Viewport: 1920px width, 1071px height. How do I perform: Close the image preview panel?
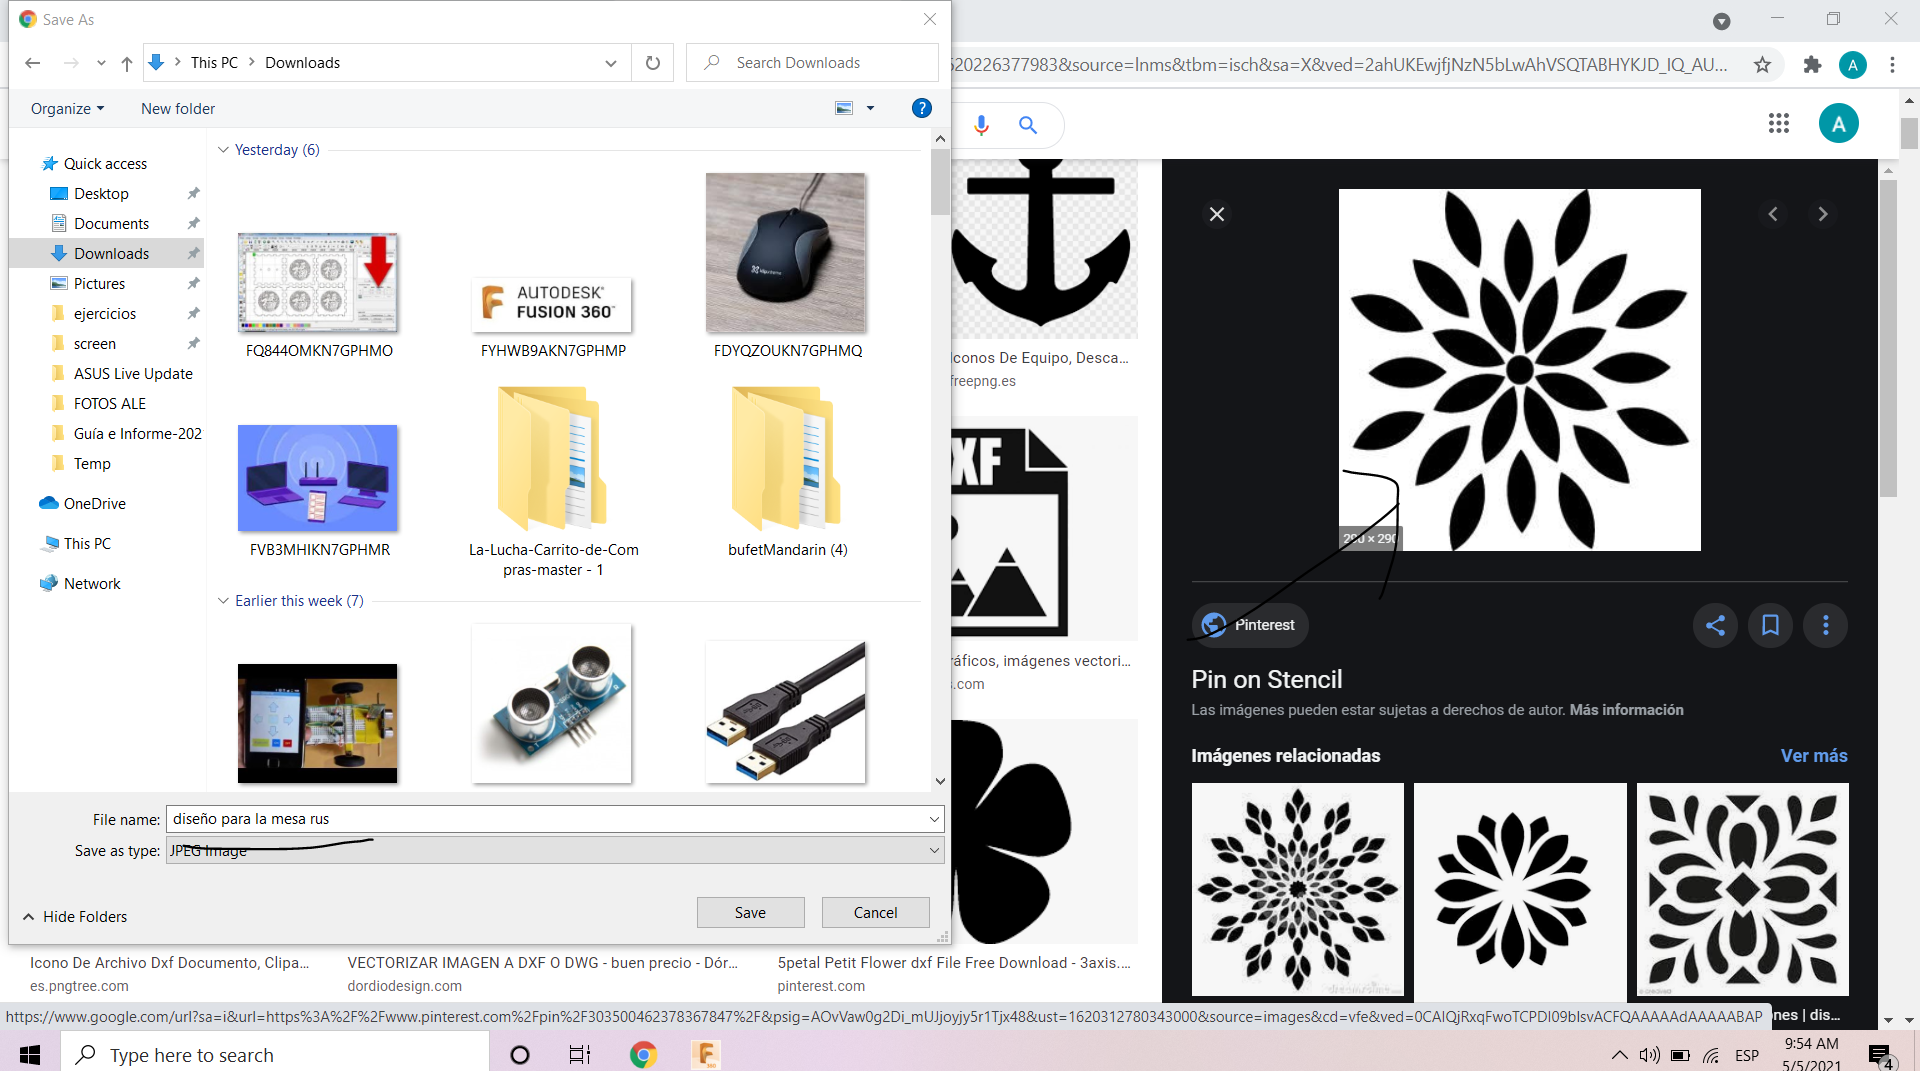[x=1217, y=214]
